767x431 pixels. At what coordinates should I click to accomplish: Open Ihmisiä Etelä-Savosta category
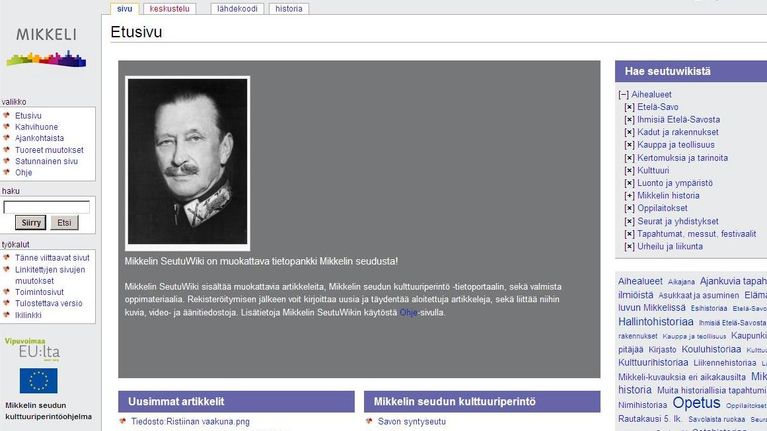coord(678,120)
